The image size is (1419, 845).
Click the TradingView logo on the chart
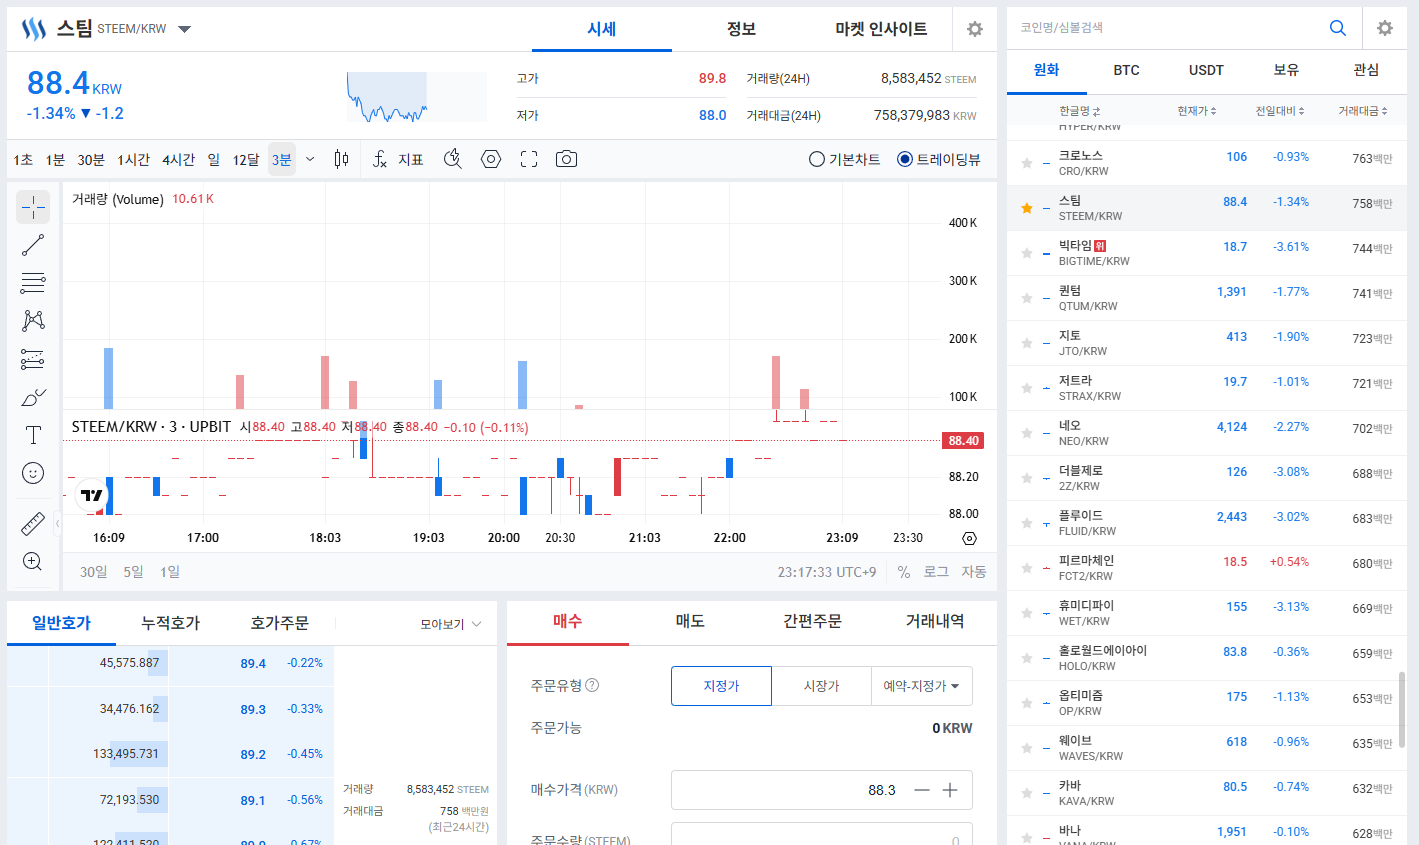coord(91,495)
